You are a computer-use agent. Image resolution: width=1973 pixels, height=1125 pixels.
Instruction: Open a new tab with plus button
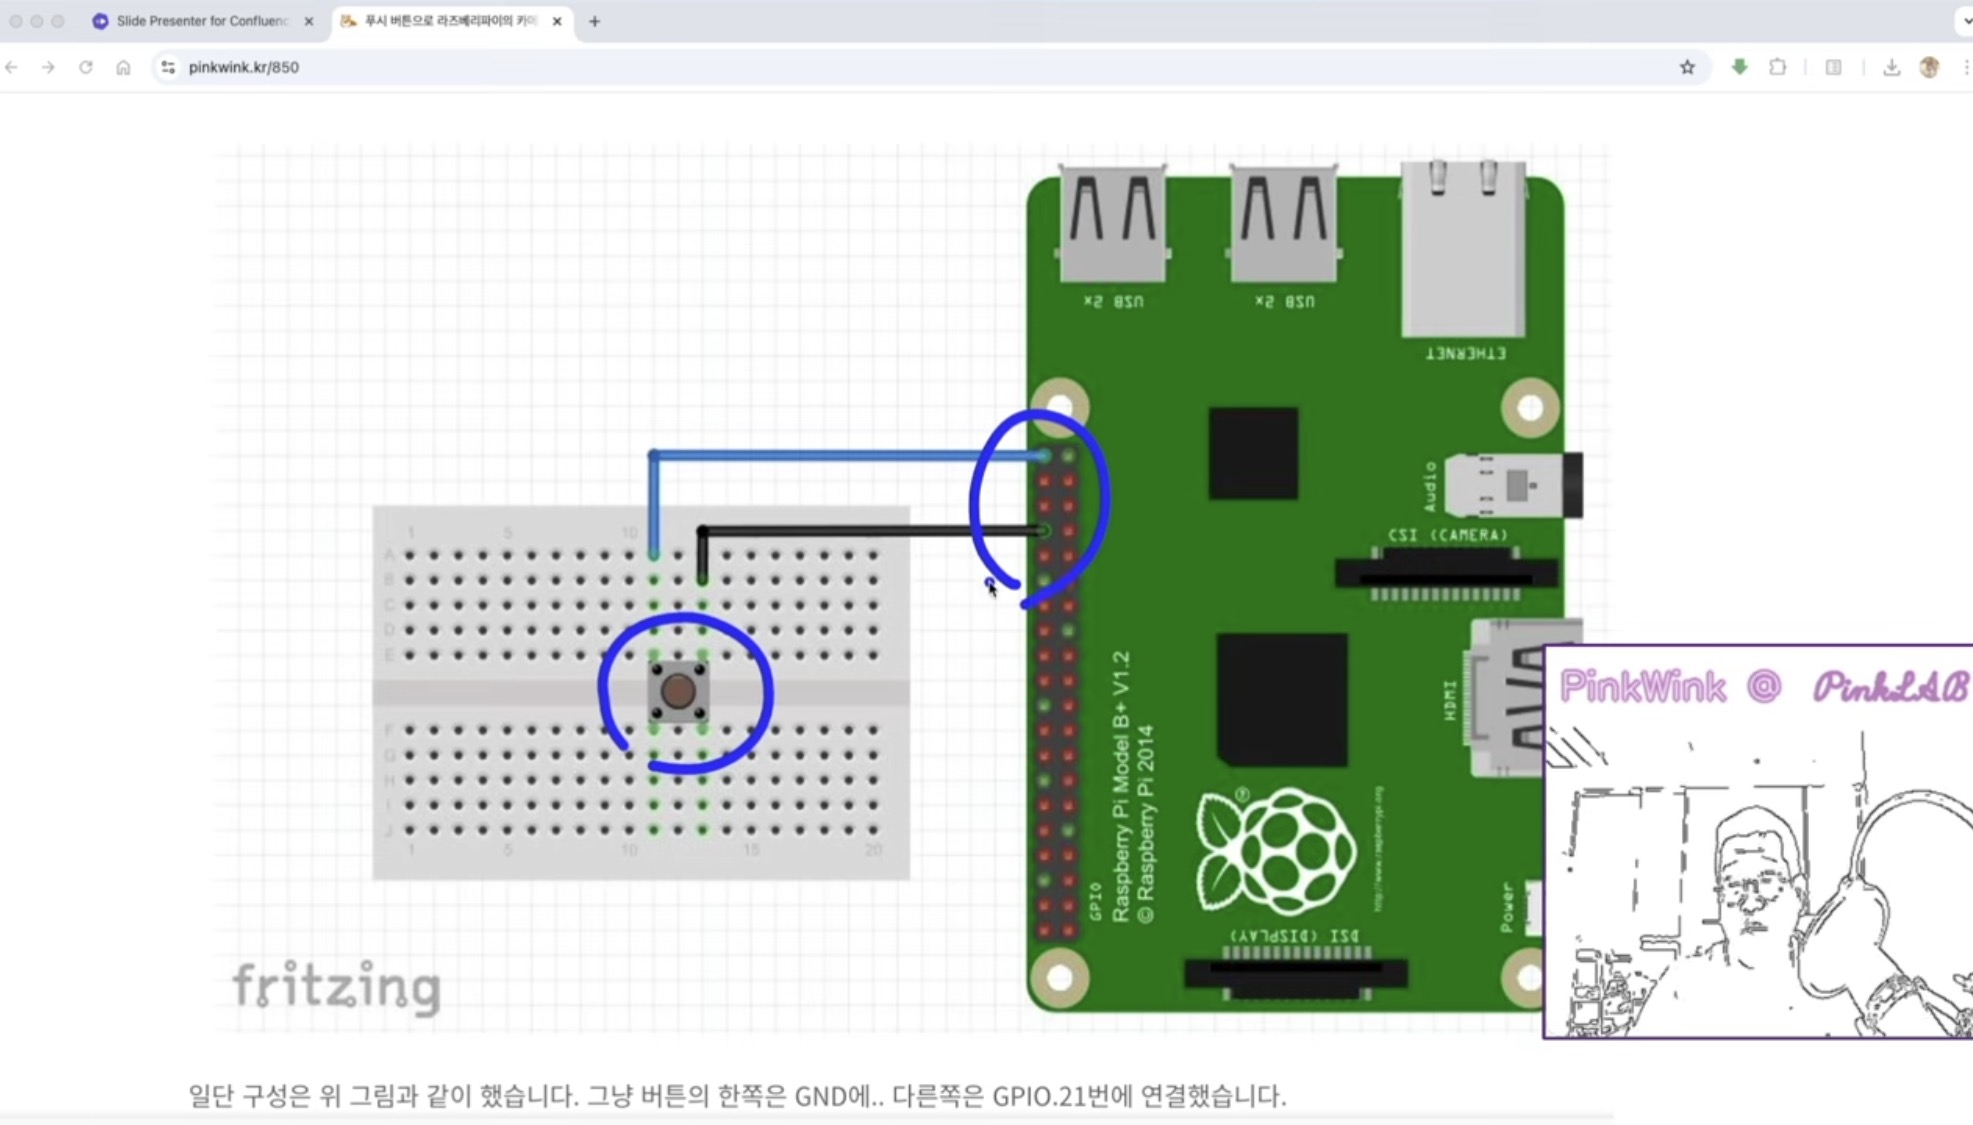click(594, 21)
